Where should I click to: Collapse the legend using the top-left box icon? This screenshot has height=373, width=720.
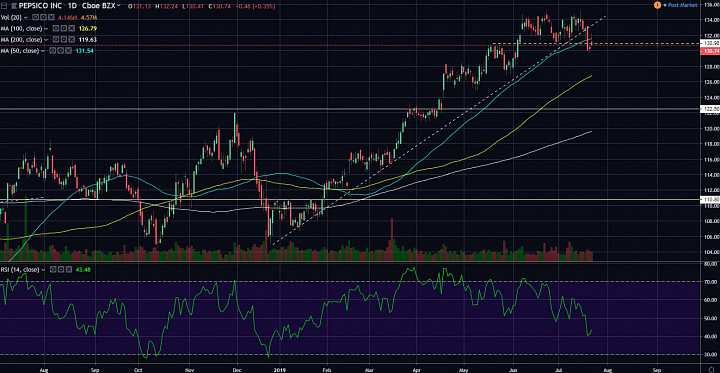tap(4, 6)
